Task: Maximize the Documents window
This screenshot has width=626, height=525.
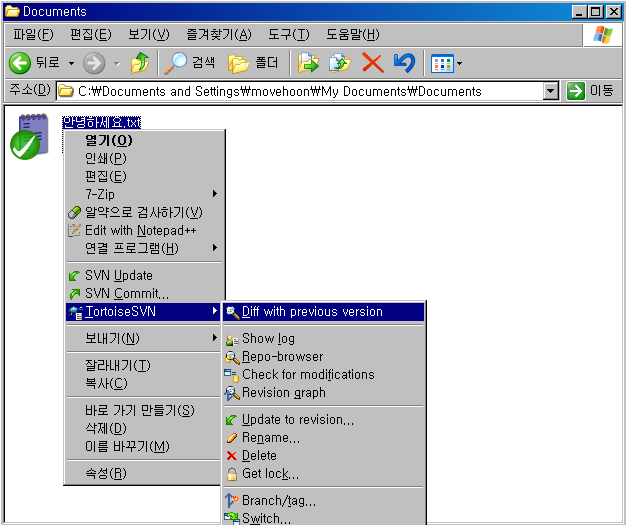Action: [x=596, y=12]
